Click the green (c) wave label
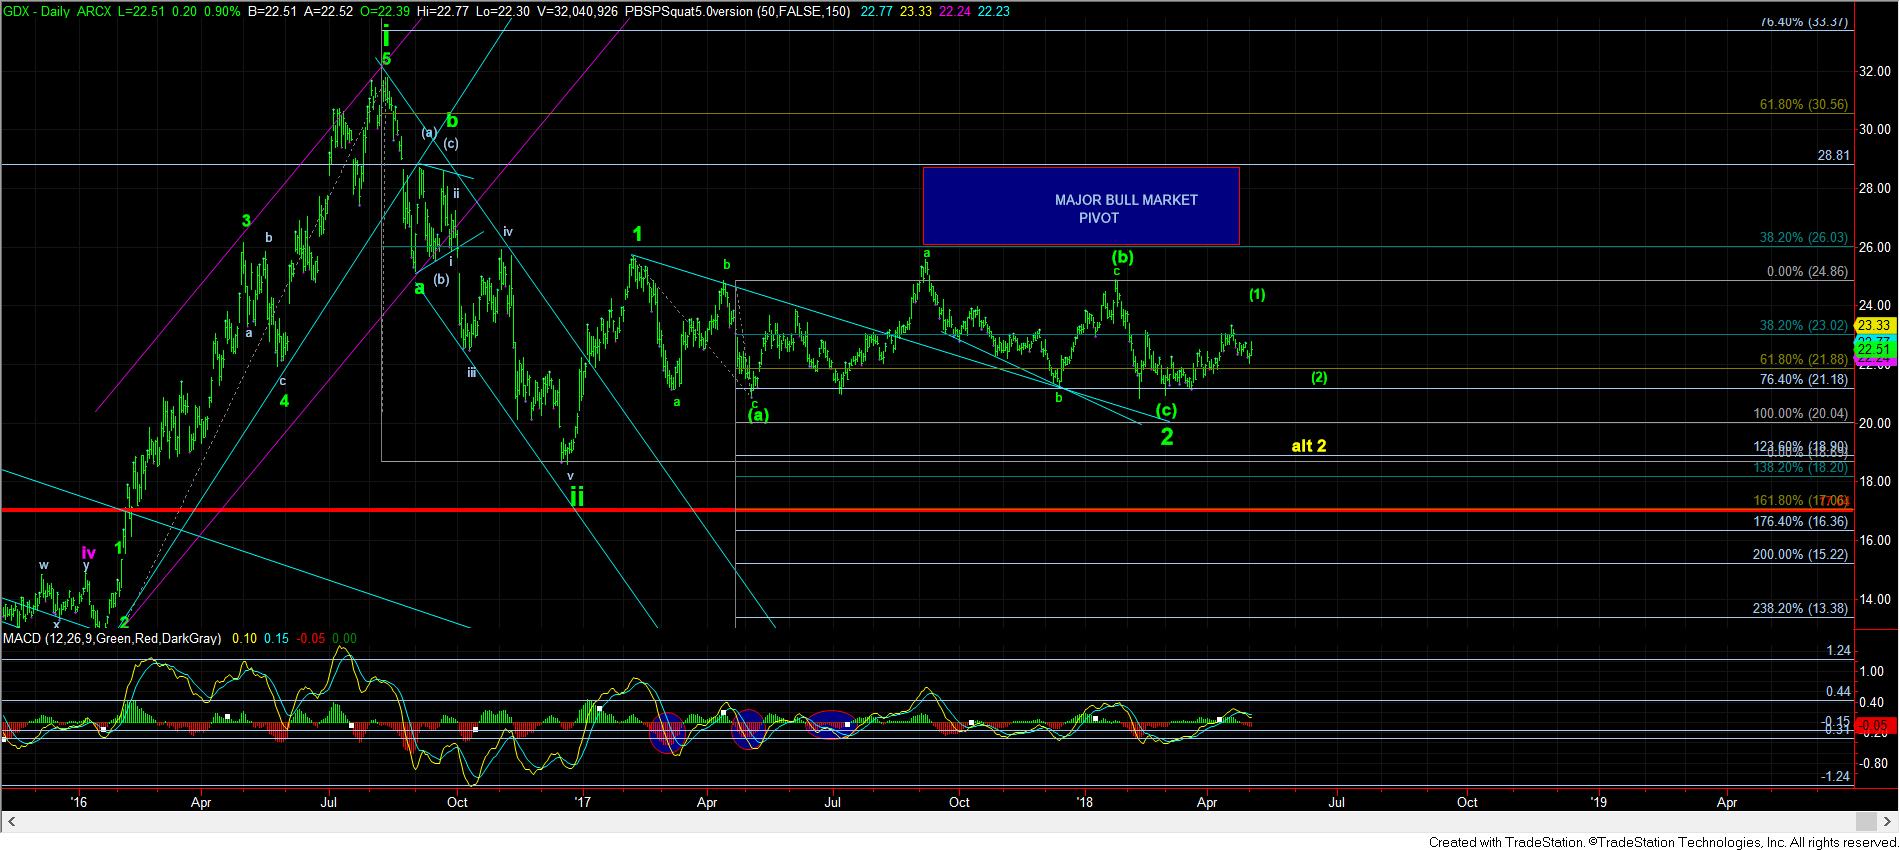This screenshot has height=850, width=1900. (x=1167, y=410)
